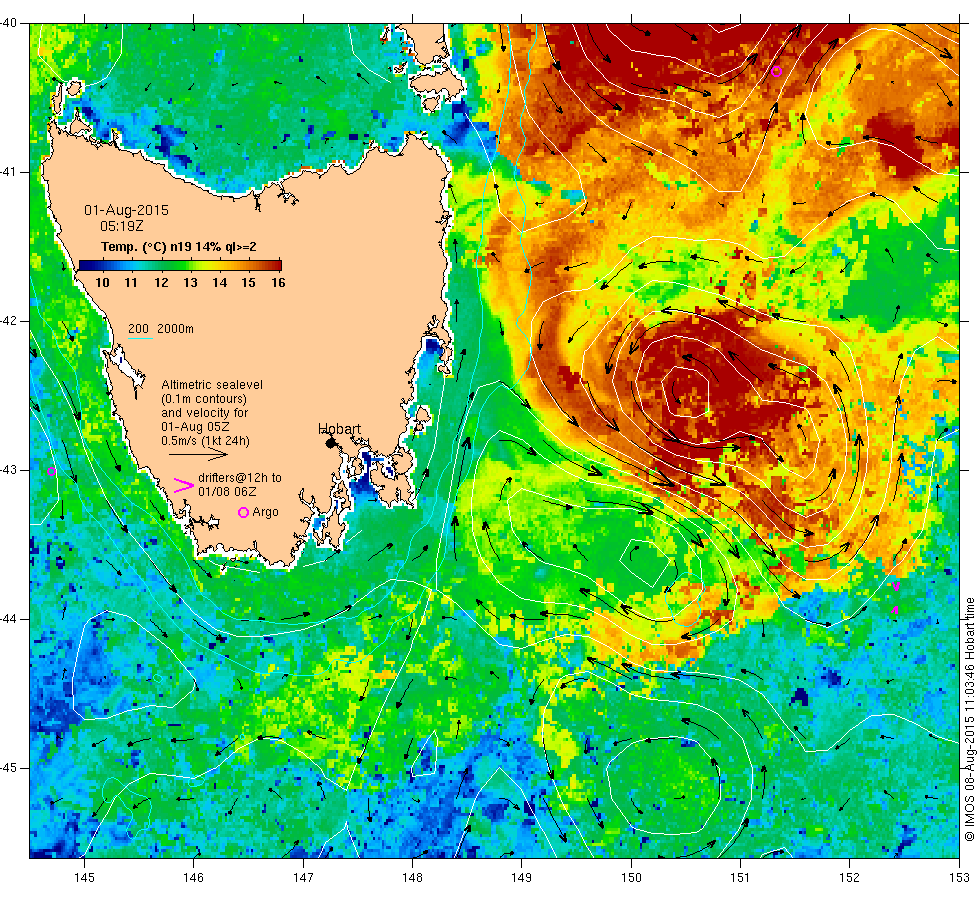Click the magenta drifter arrow legend symbol
The image size is (980, 900).
click(184, 486)
